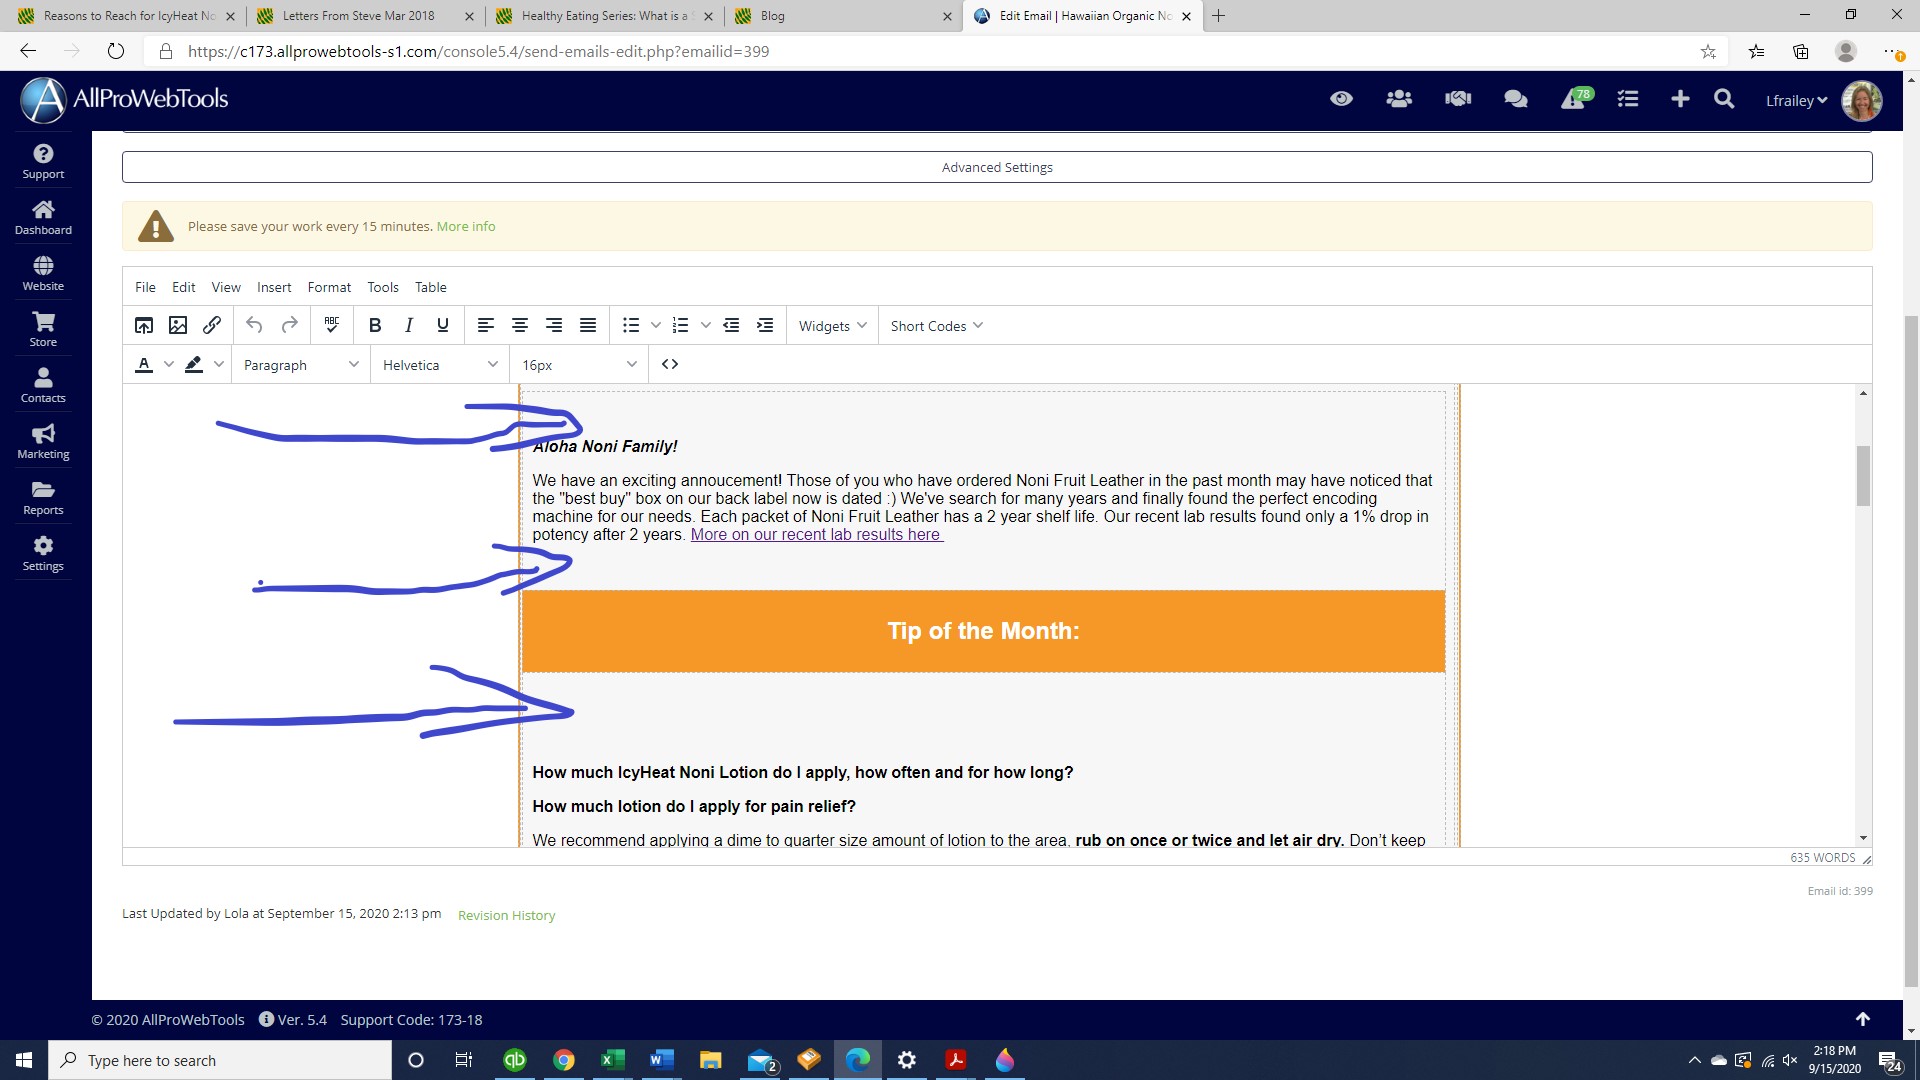
Task: Redo the last edit
Action: coord(289,325)
